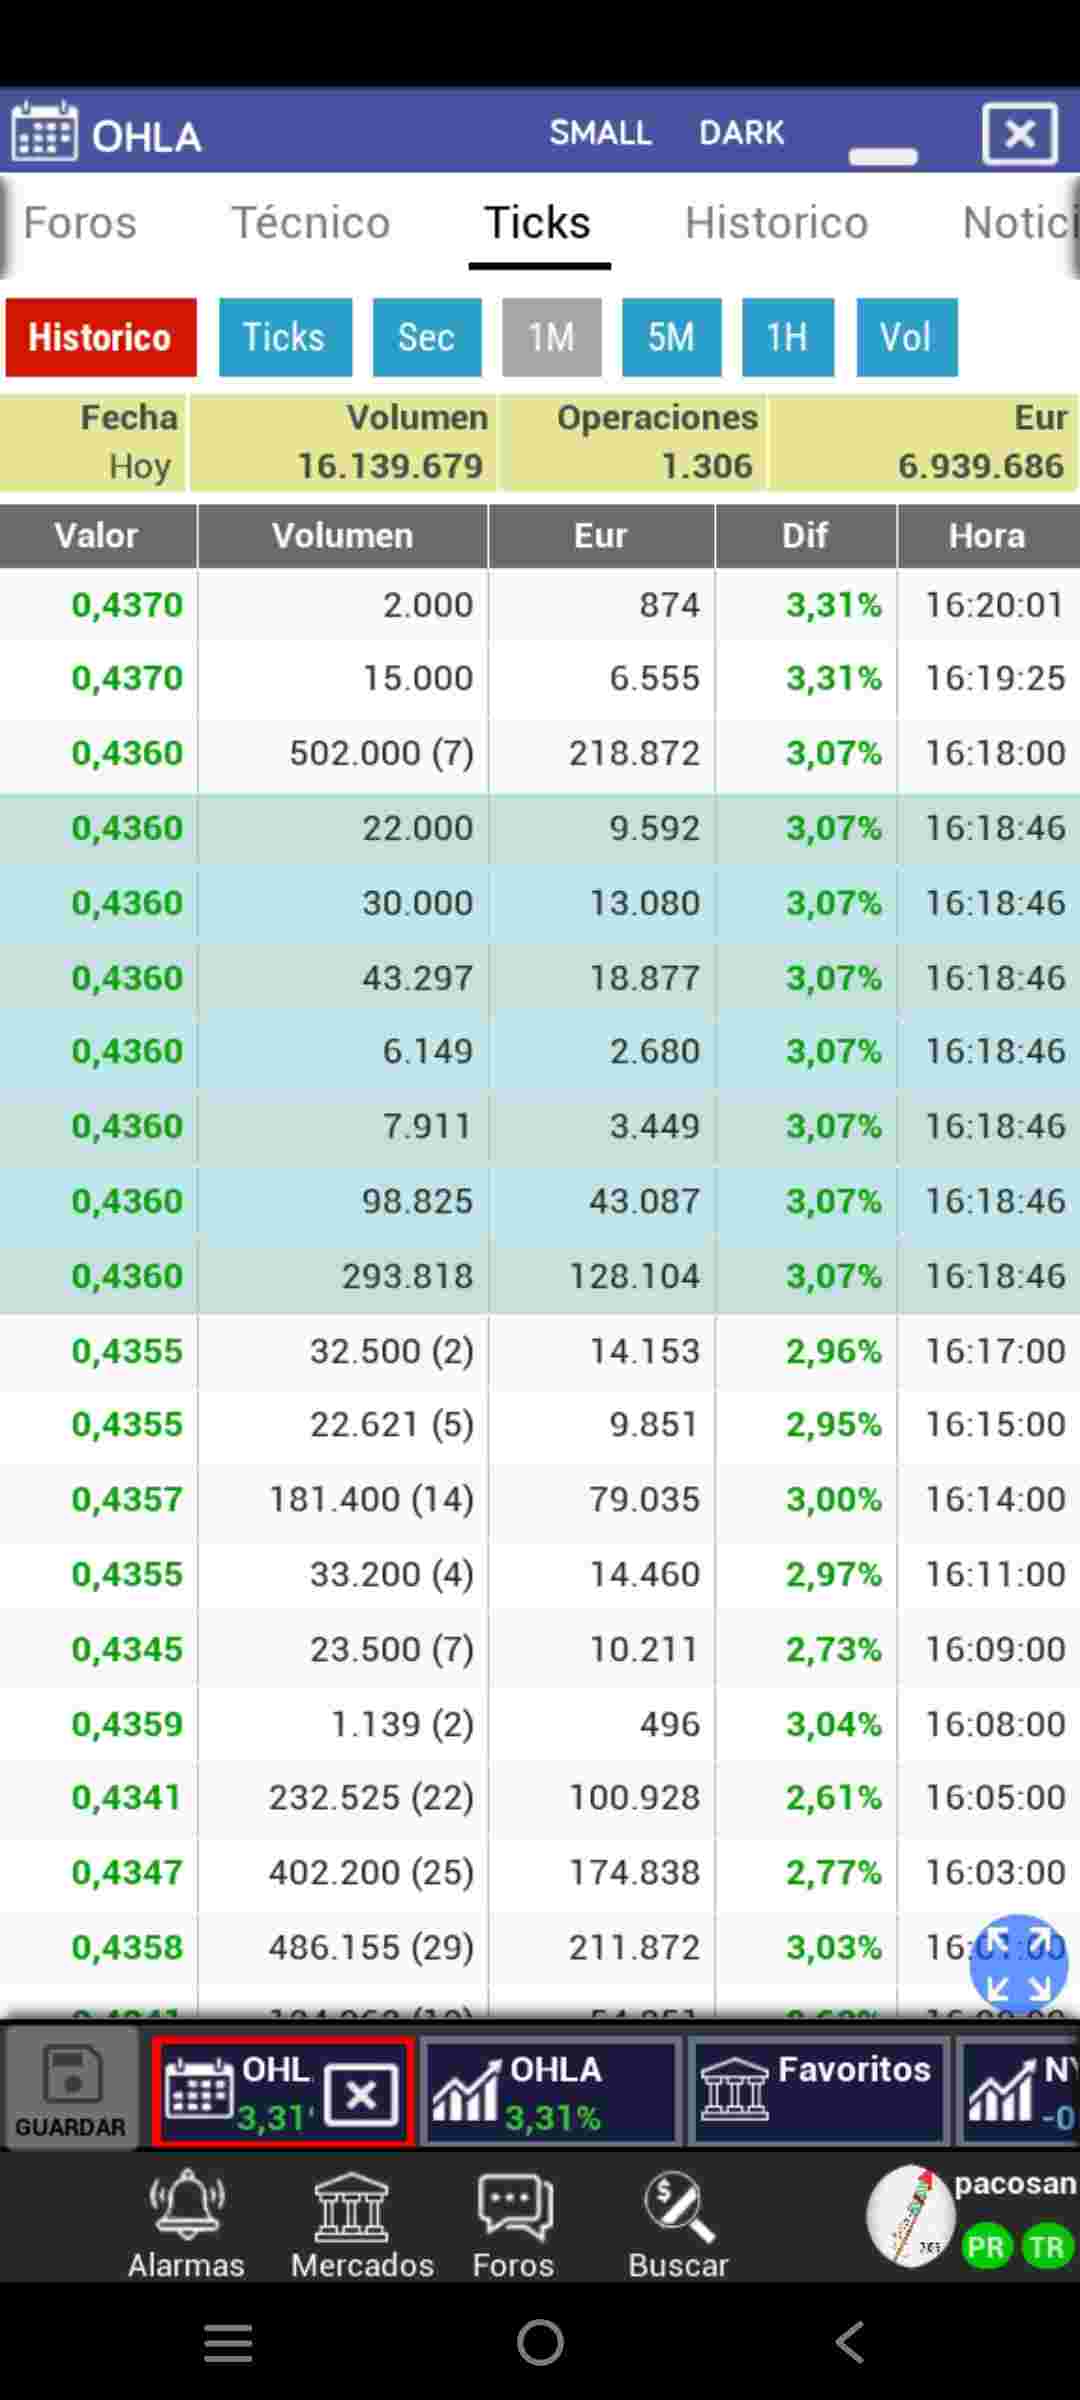Open the Favoritos bottom panel tab
The height and width of the screenshot is (2400, 1080).
(817, 2093)
